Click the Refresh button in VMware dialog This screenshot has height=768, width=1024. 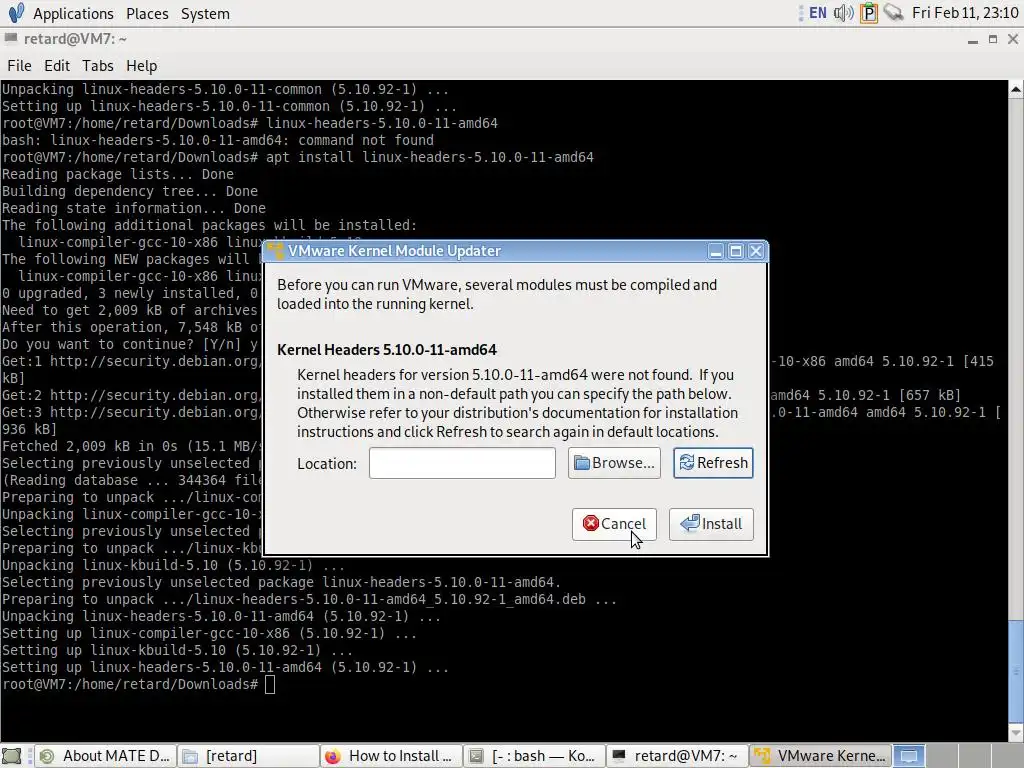point(713,463)
